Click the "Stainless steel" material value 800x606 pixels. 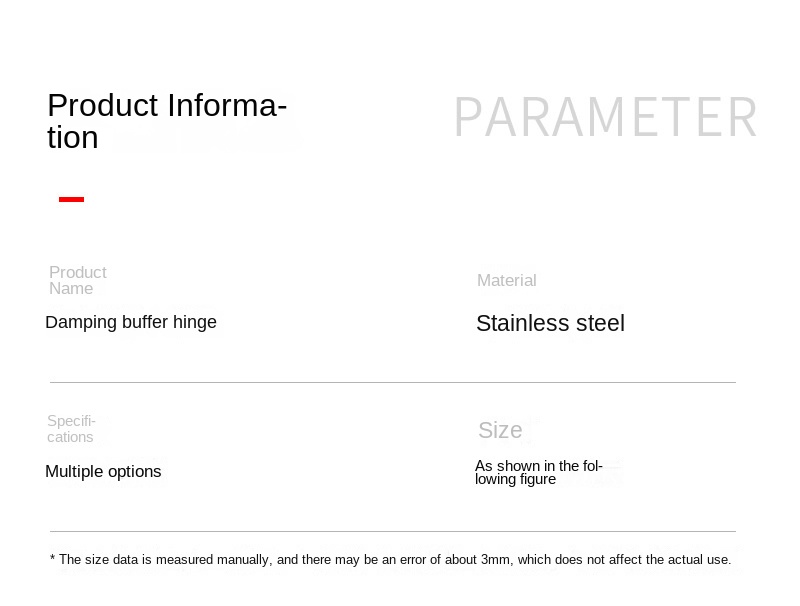point(550,323)
